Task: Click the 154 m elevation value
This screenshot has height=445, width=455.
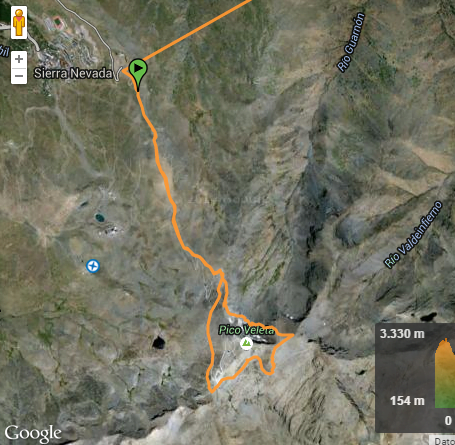Action: pyautogui.click(x=407, y=400)
